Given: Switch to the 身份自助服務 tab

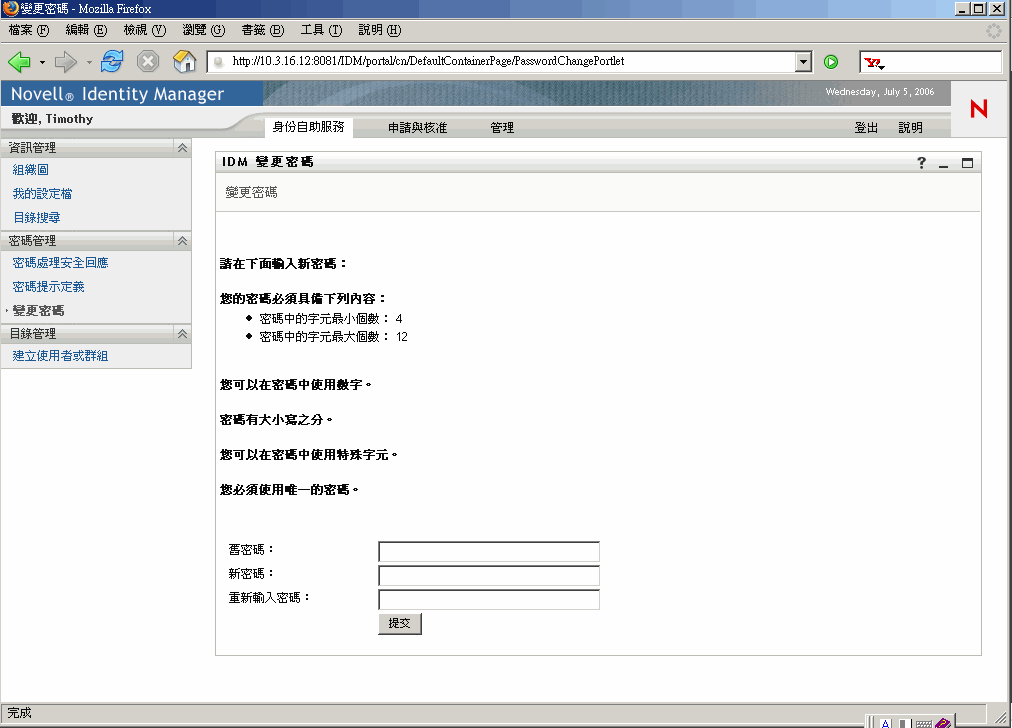Looking at the screenshot, I should pyautogui.click(x=309, y=127).
